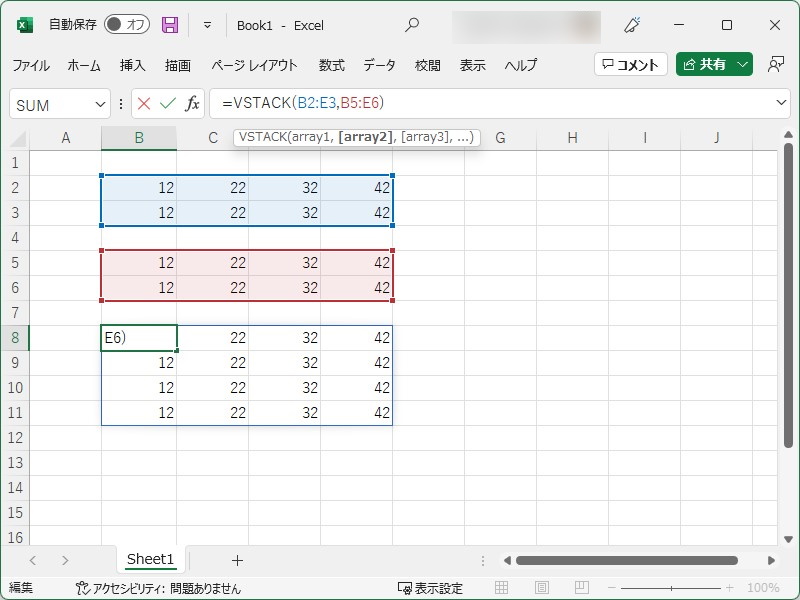Open Insert Function with the fx icon
800x600 pixels.
[192, 104]
